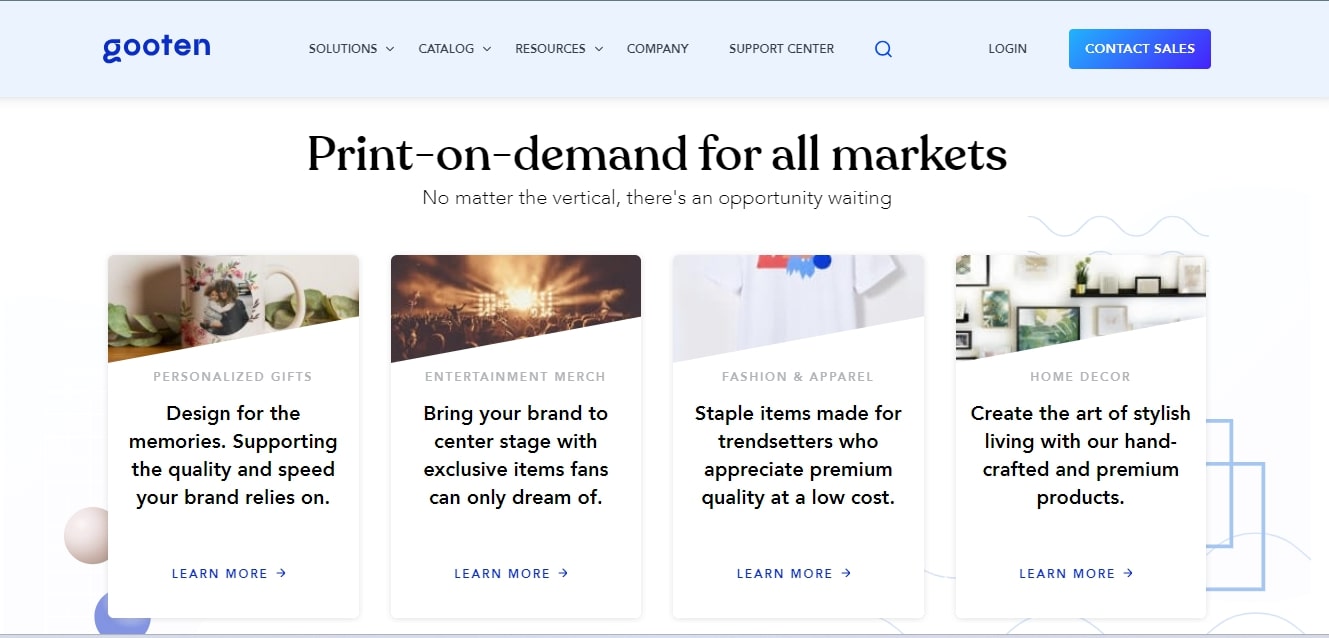Click the Contact Sales button
This screenshot has height=638, width=1329.
[x=1139, y=49]
